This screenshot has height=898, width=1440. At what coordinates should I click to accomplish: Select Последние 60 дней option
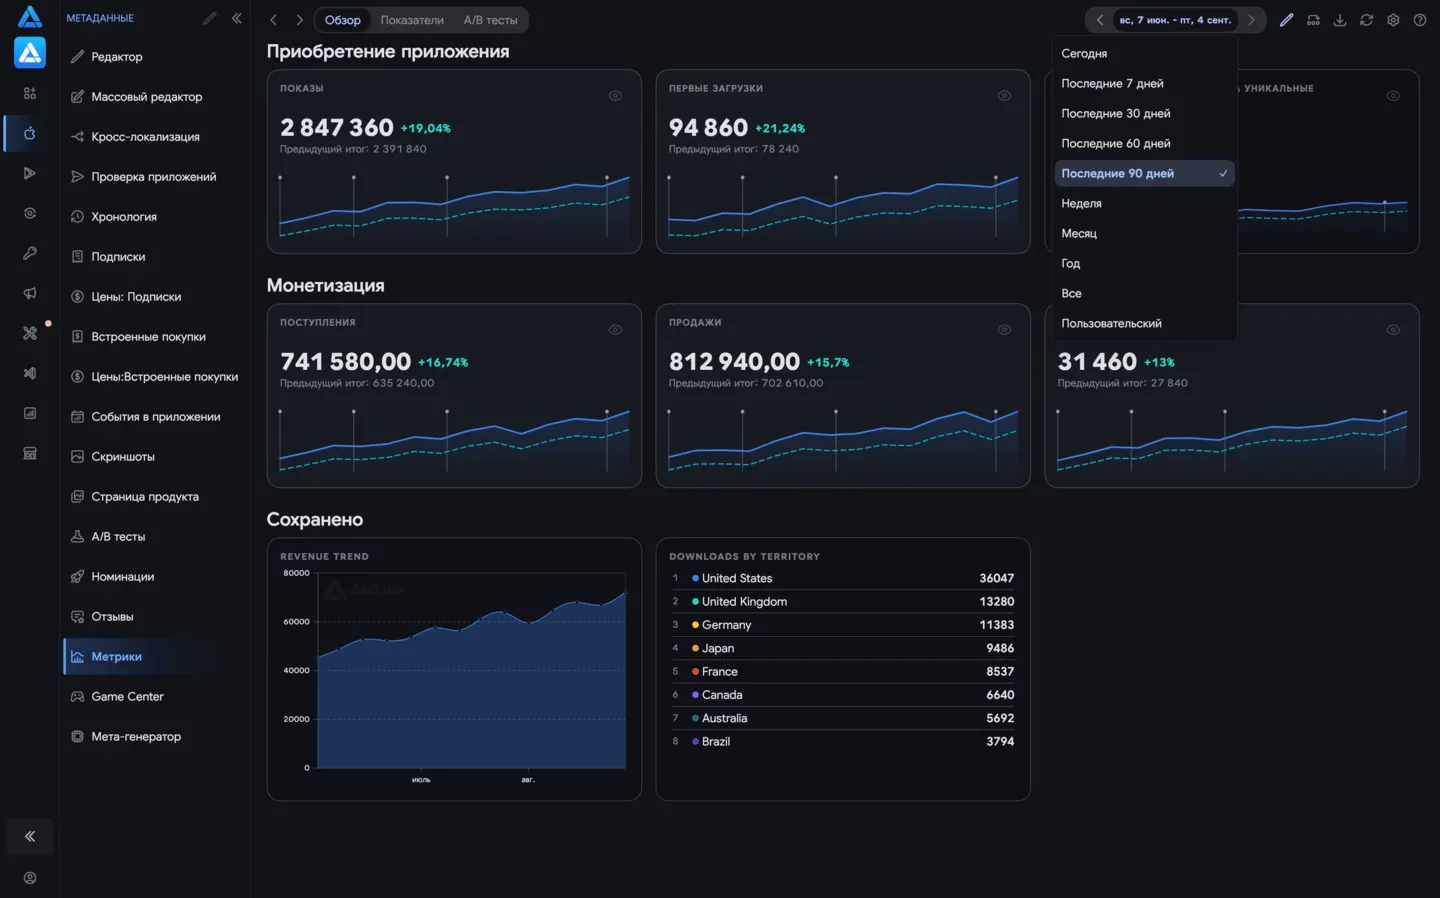click(x=1145, y=144)
